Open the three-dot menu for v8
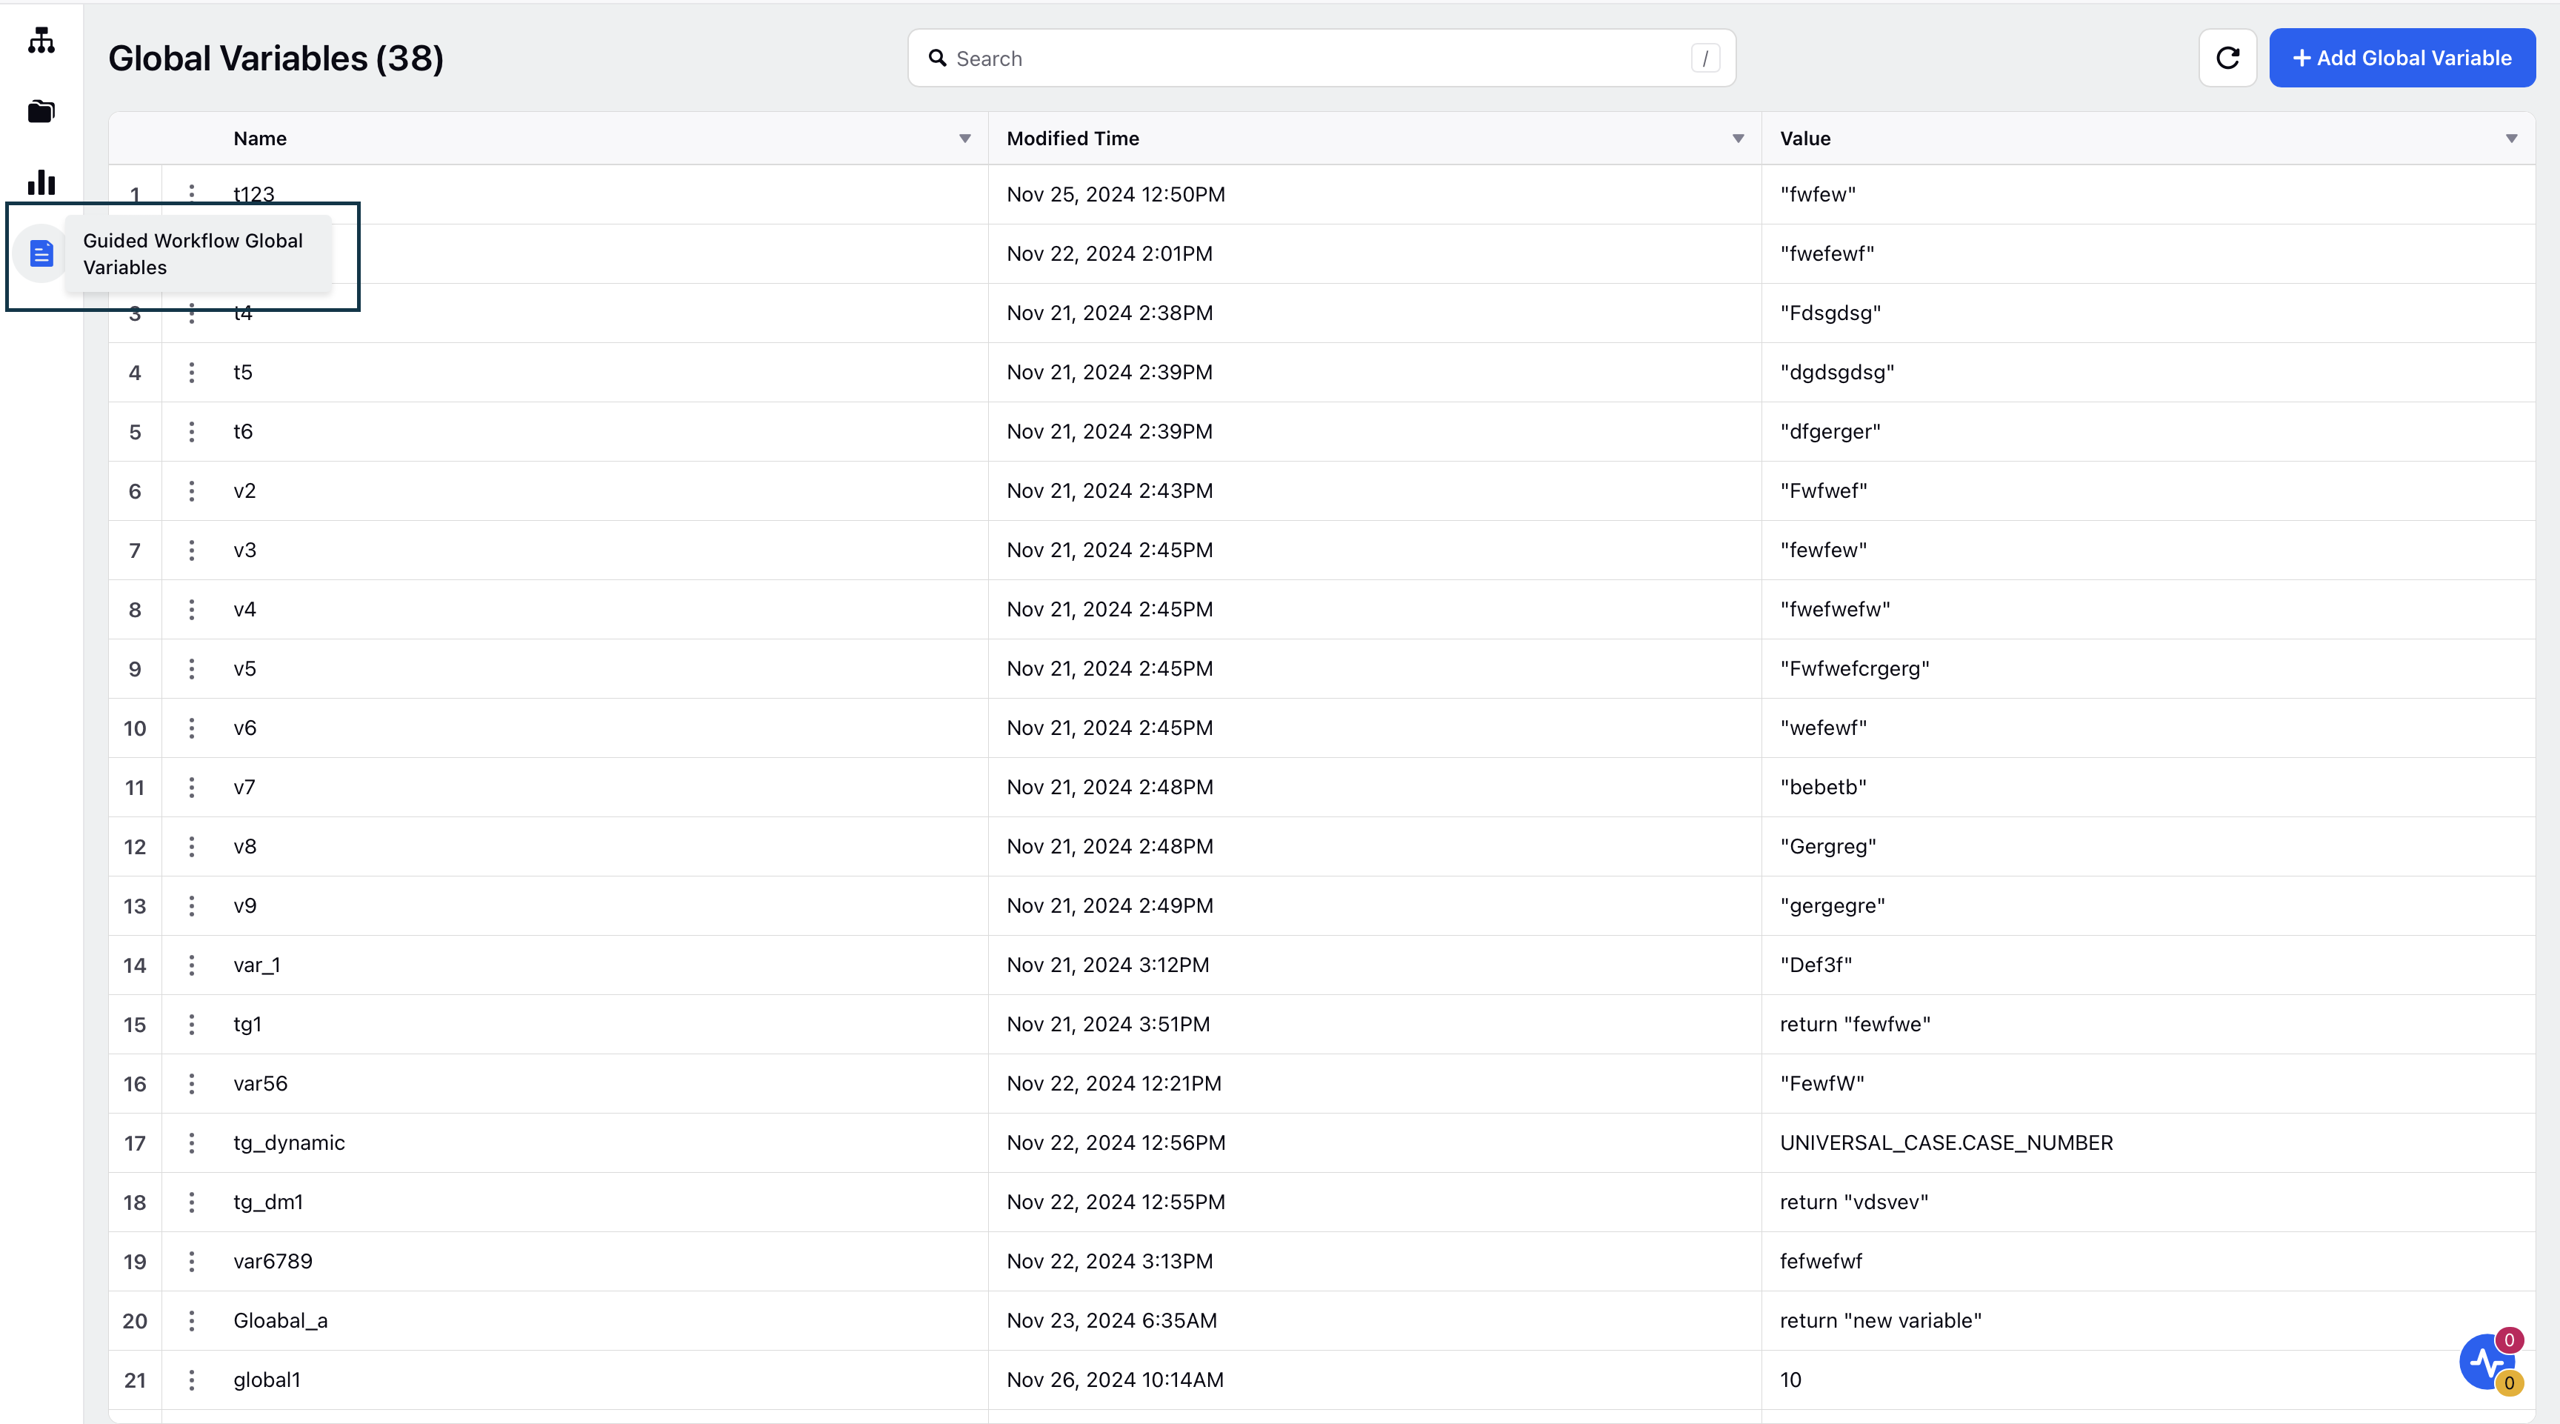The height and width of the screenshot is (1424, 2560). [191, 846]
